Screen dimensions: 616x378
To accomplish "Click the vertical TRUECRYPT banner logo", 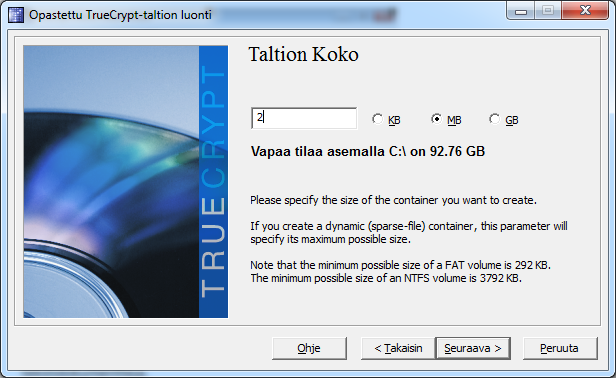I will pos(213,182).
